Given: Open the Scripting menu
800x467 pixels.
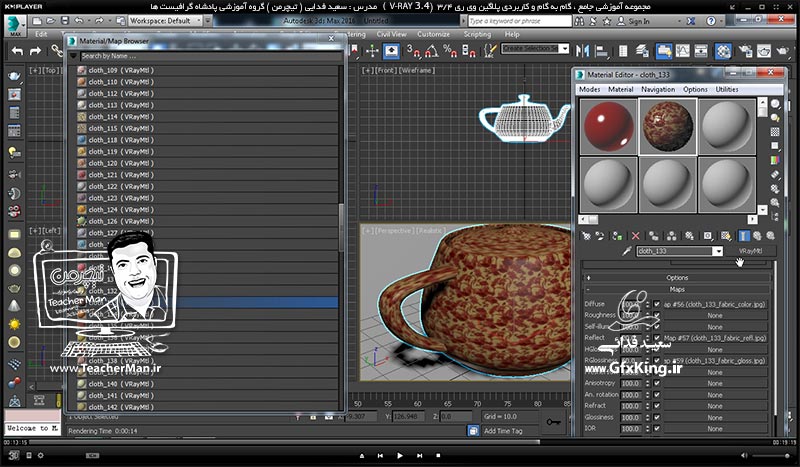Looking at the screenshot, I should coord(477,34).
